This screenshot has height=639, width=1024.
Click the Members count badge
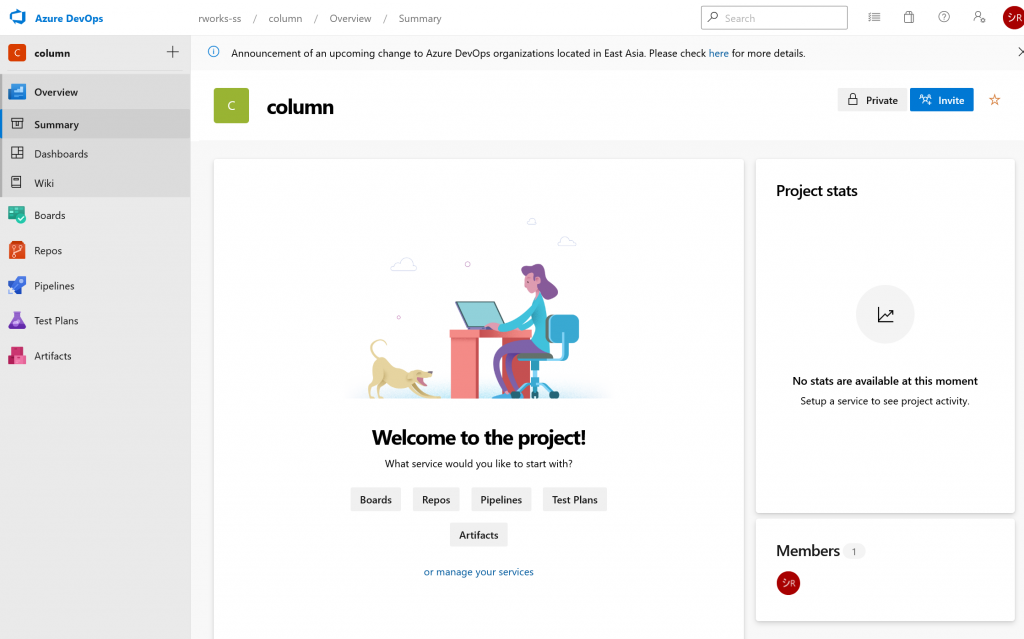[854, 551]
